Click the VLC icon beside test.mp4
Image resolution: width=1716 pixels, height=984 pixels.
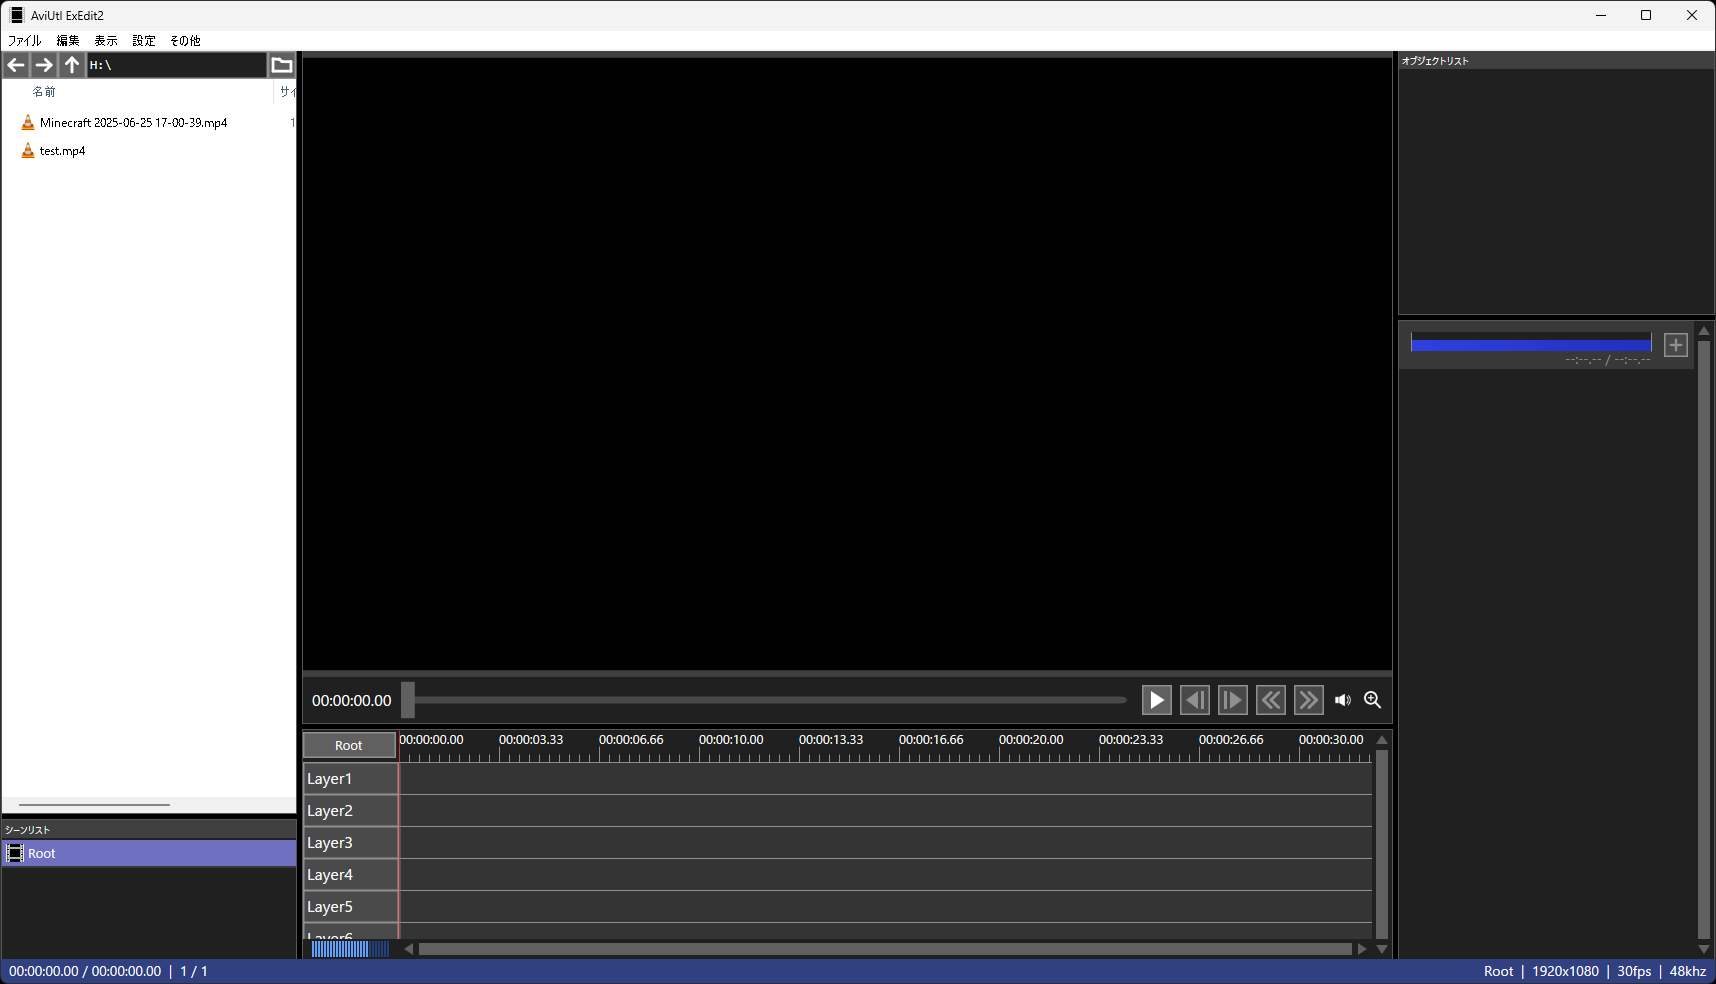28,151
